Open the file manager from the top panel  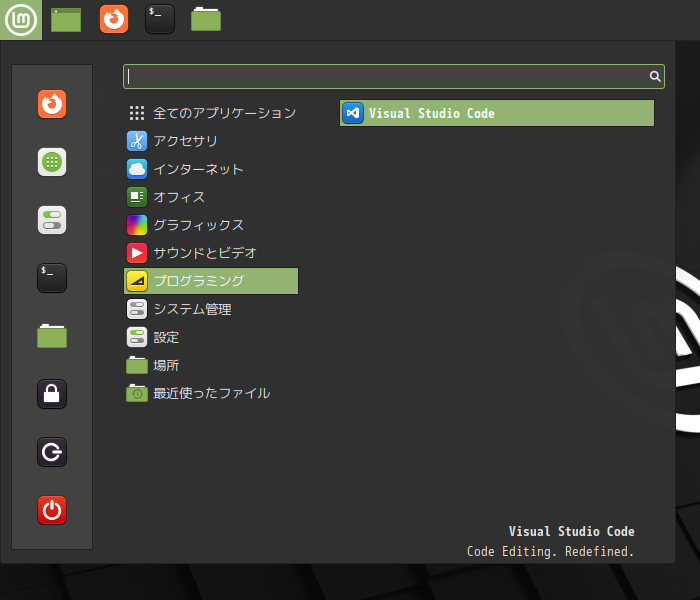pyautogui.click(x=206, y=20)
